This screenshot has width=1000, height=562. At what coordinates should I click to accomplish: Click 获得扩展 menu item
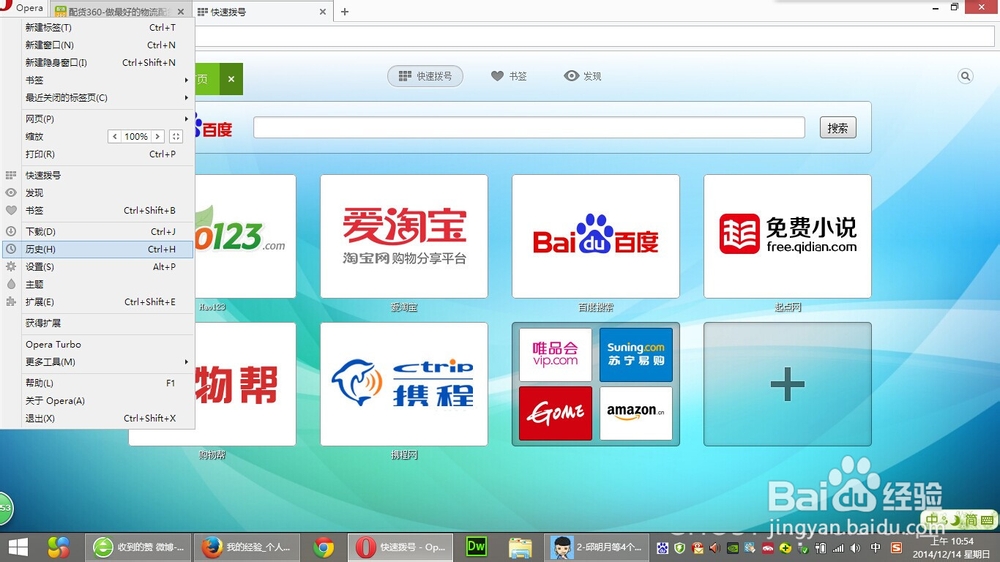[98, 323]
